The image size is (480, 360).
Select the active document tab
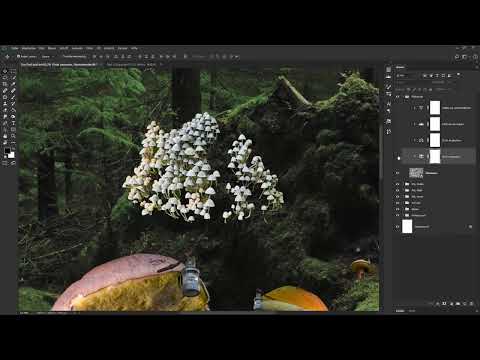tap(58, 64)
